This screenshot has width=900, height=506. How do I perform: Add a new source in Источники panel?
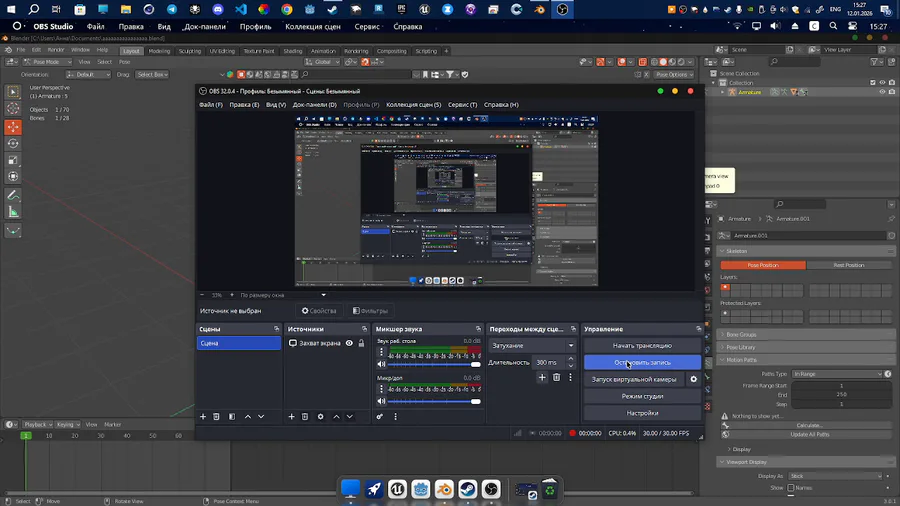point(291,417)
